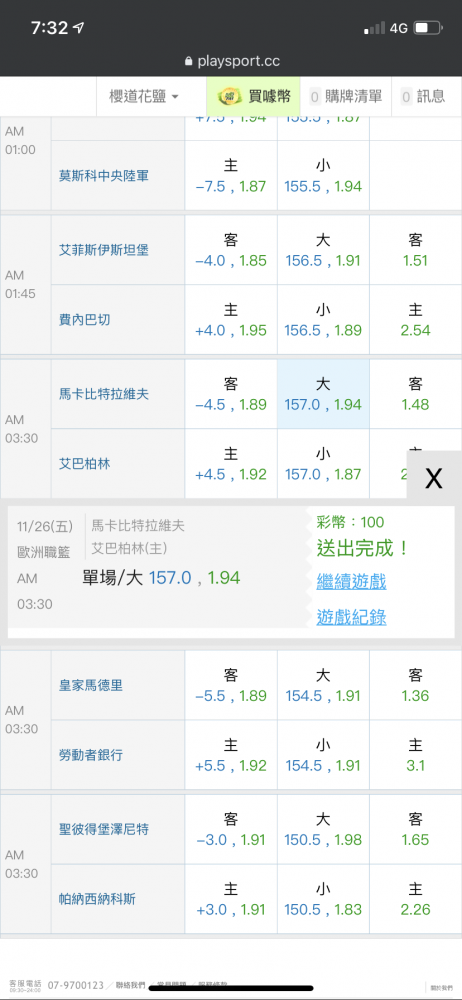Select 客 -4.0 spread for 艾菲斯伊斯坦堡
Screen dimensions: 462x1000
coord(231,250)
